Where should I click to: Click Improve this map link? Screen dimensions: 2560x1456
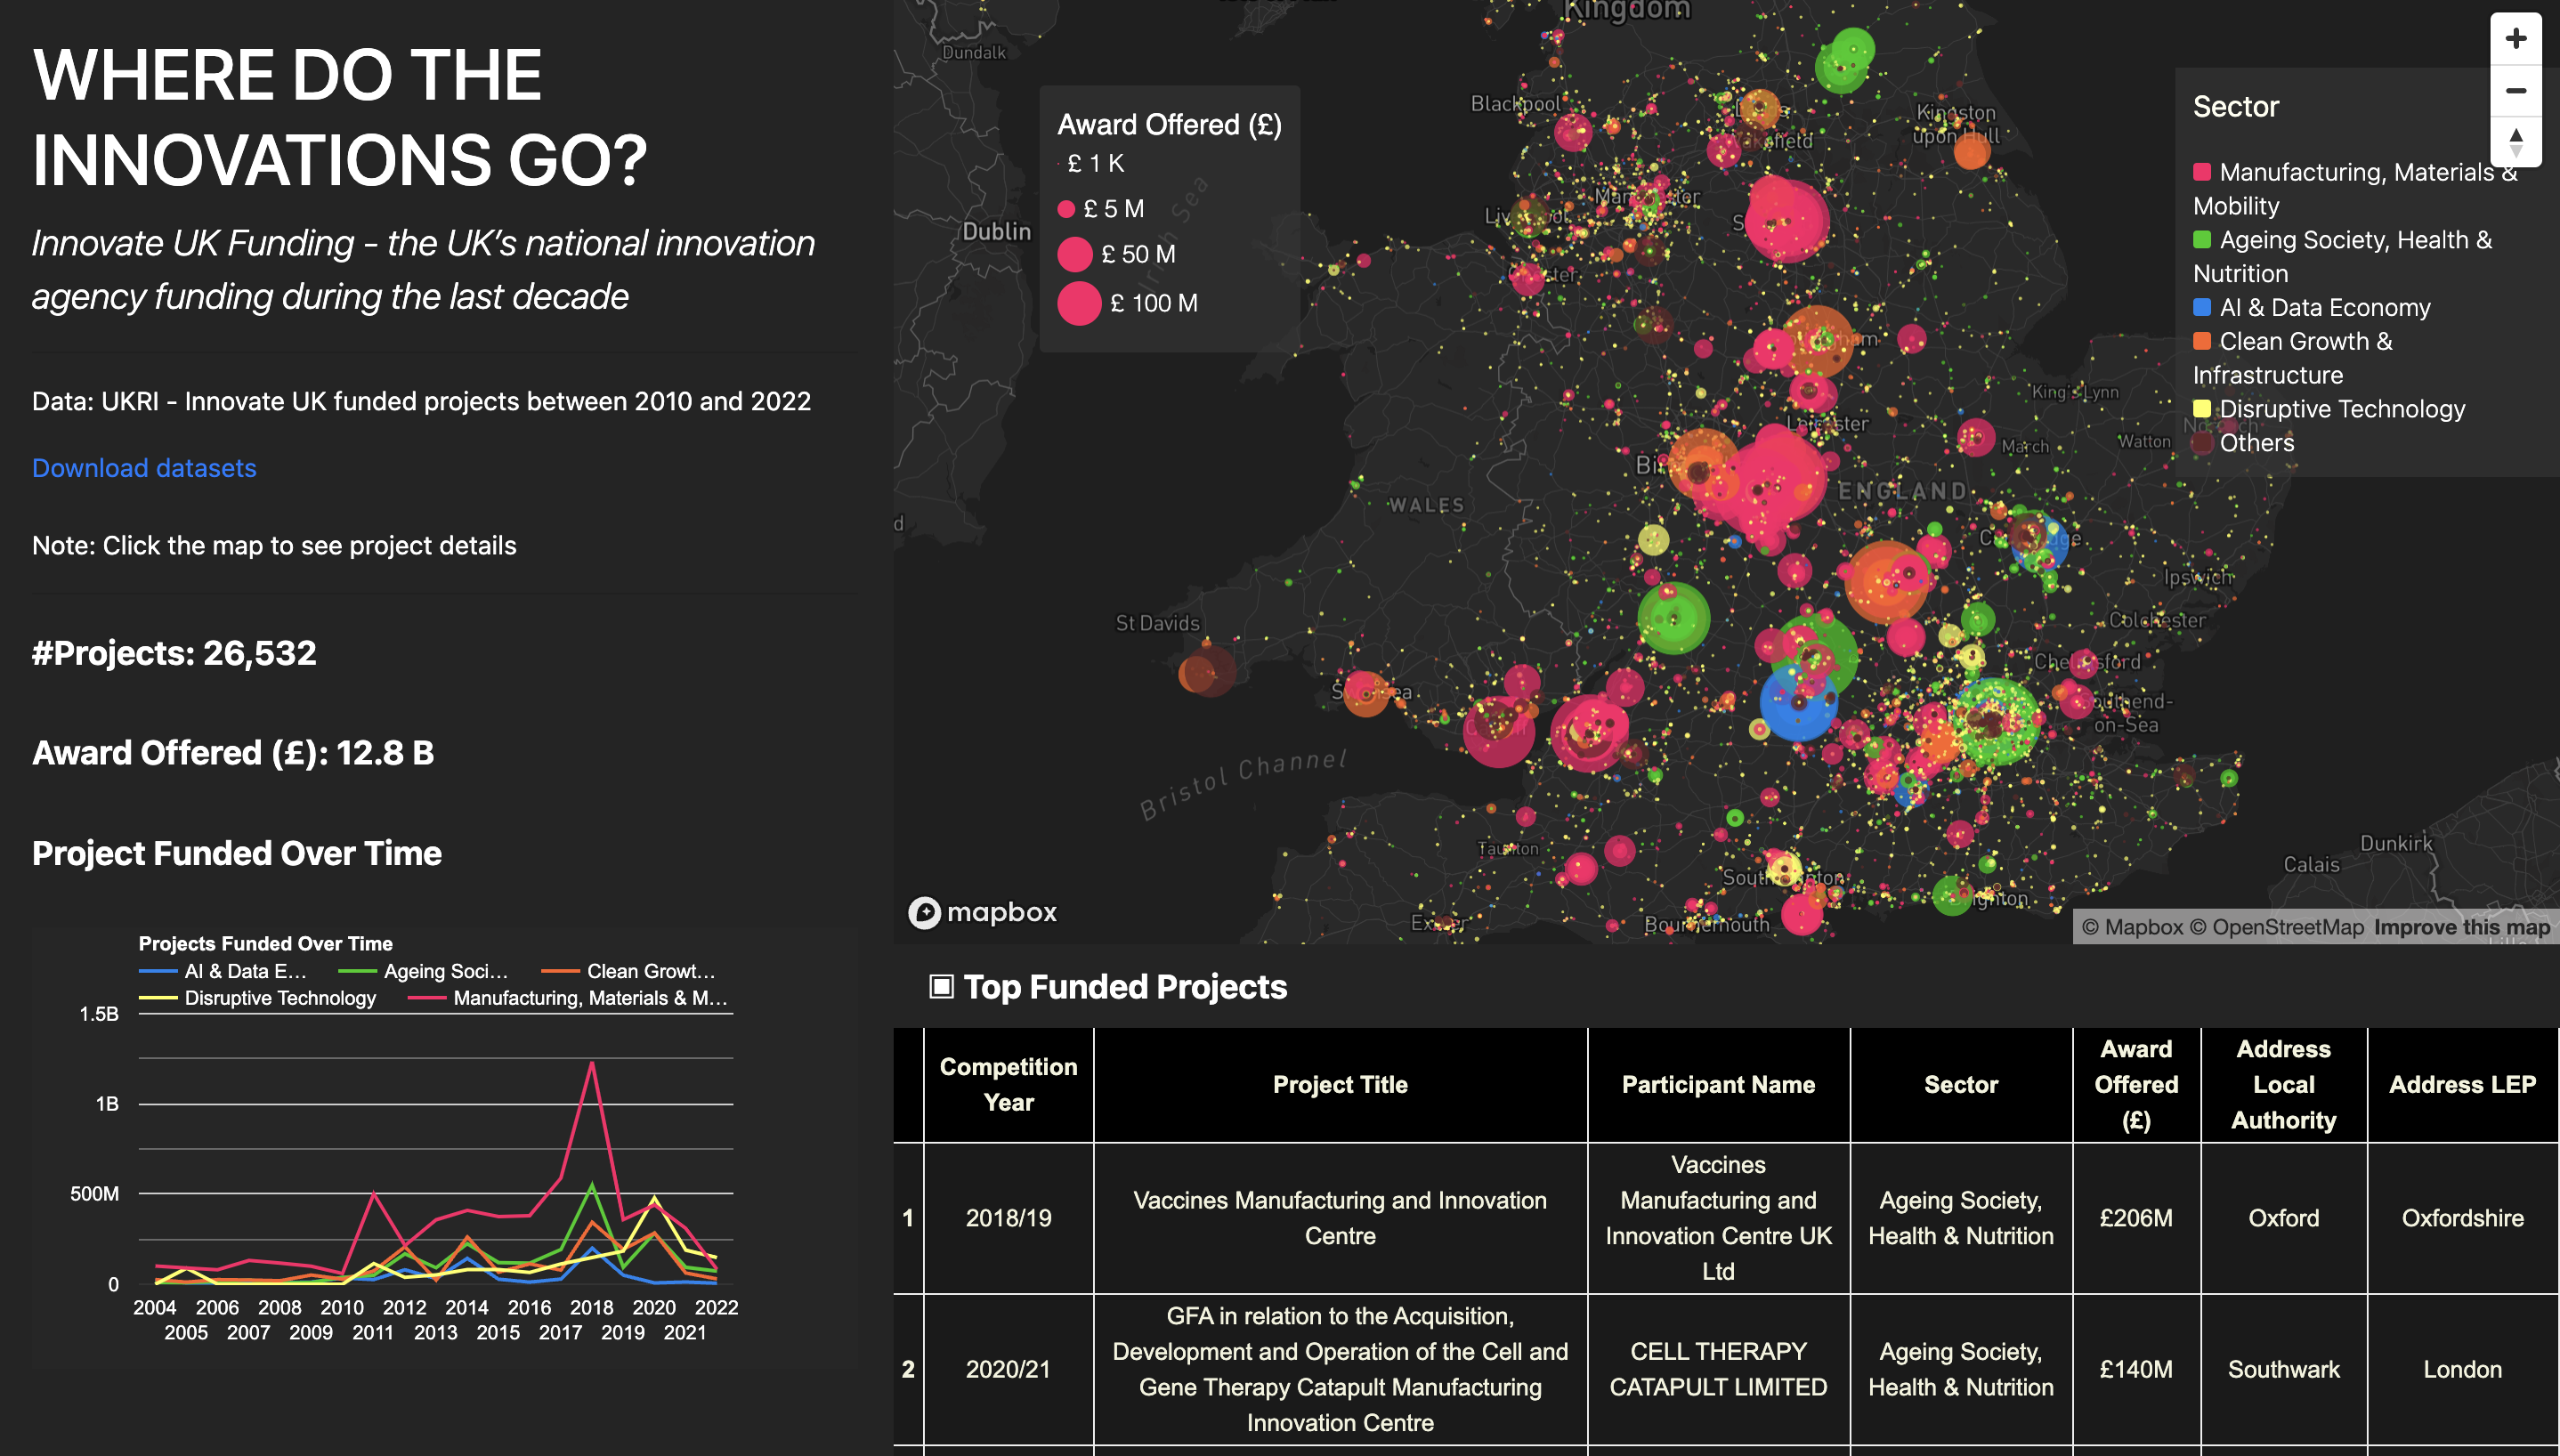(x=2462, y=927)
